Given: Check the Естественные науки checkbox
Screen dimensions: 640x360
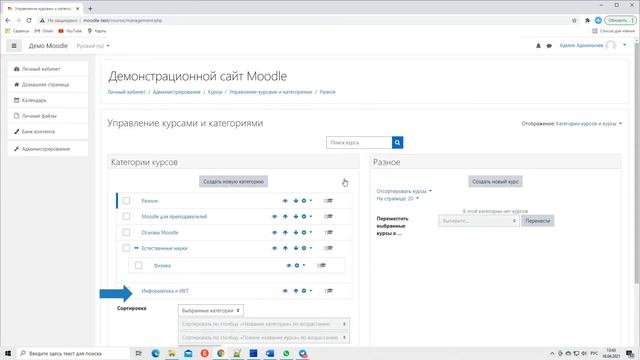Looking at the screenshot, I should 126,248.
